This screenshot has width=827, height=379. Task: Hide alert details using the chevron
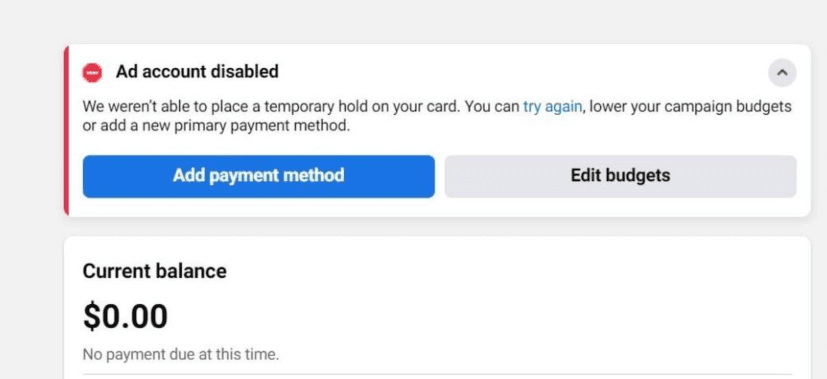(x=782, y=73)
